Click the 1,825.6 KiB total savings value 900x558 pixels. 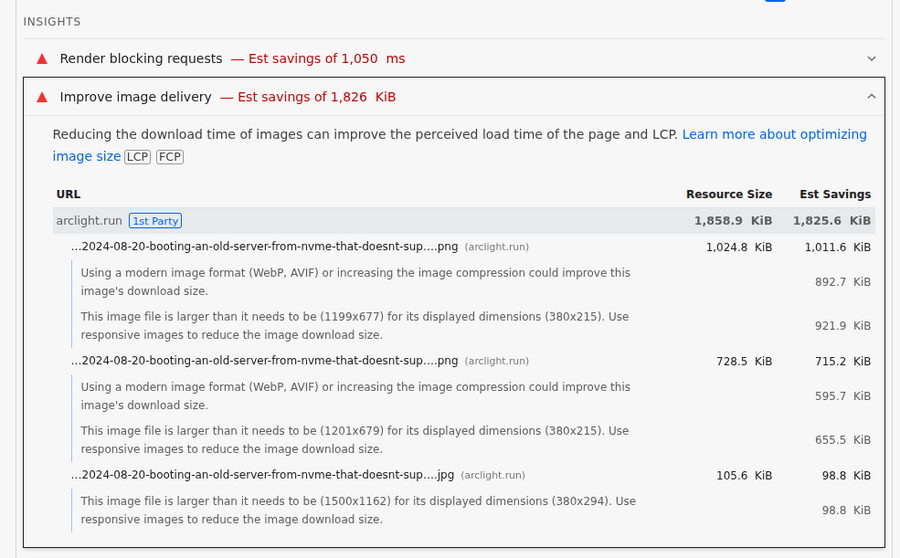831,221
